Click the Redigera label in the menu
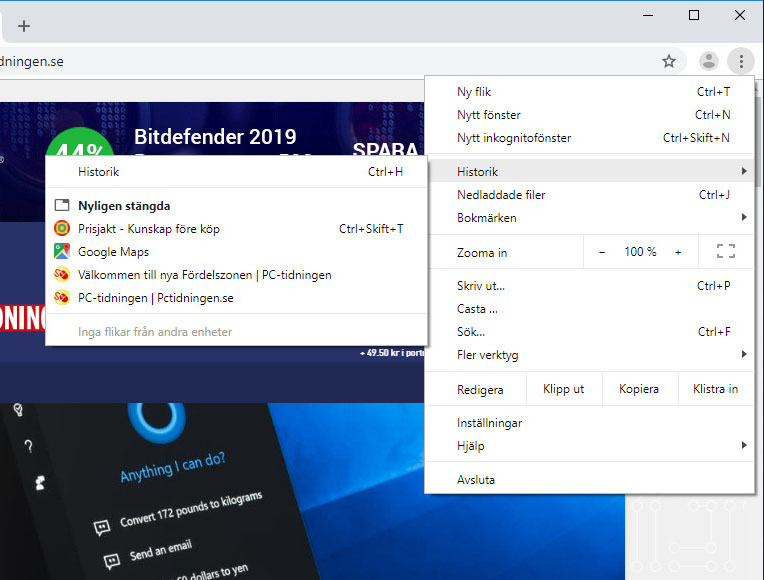 pos(479,389)
